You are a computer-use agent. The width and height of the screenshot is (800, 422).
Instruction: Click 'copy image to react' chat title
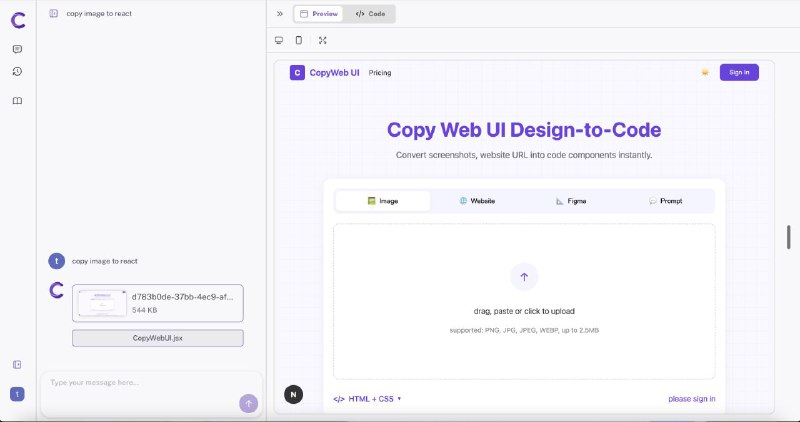point(99,14)
